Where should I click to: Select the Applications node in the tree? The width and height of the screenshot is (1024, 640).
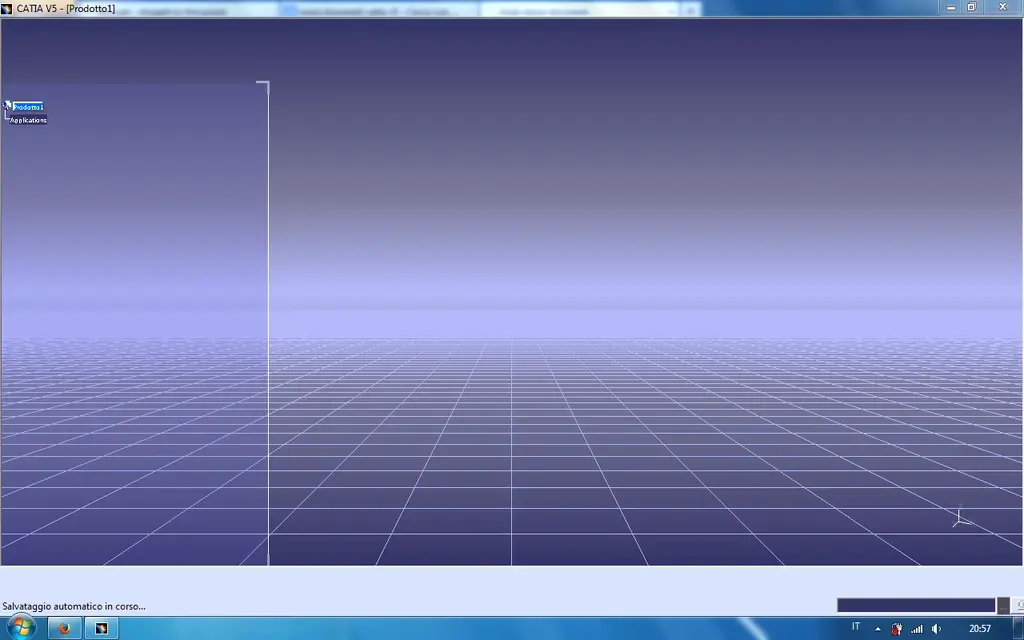[x=28, y=120]
